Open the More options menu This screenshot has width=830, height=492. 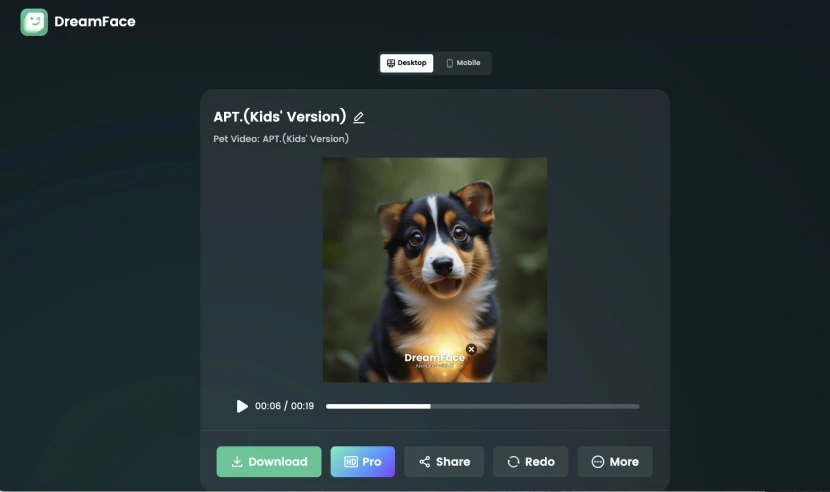pyautogui.click(x=615, y=462)
